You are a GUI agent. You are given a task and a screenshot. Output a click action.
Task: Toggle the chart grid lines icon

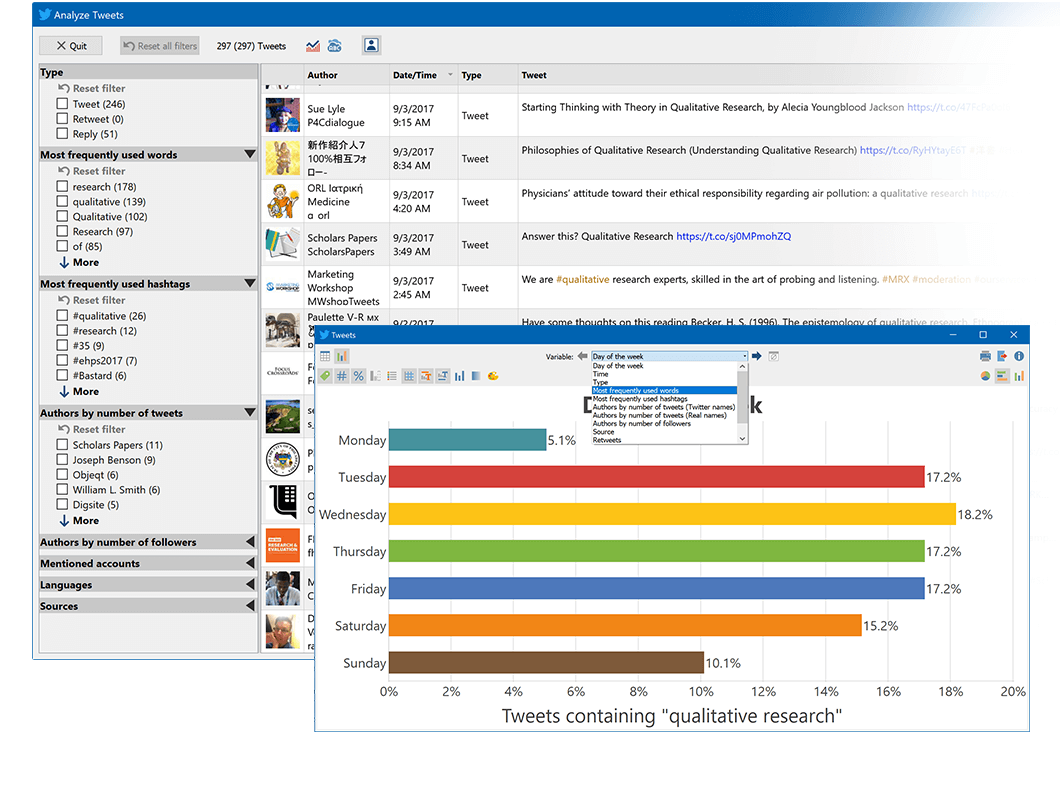point(409,376)
